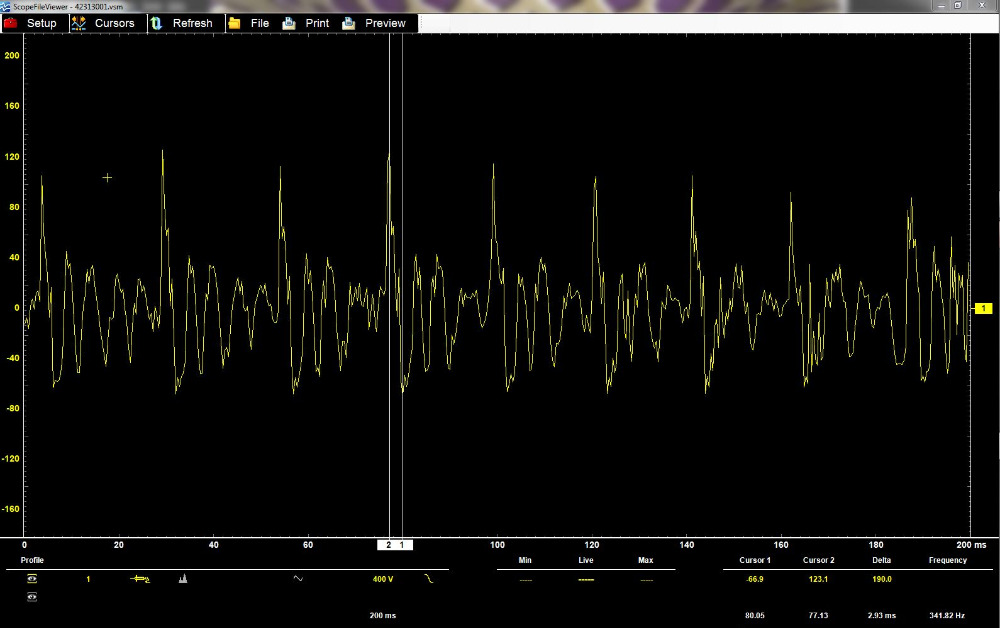
Task: Select the yellow probe icon for channel 1
Action: pyautogui.click(x=139, y=579)
